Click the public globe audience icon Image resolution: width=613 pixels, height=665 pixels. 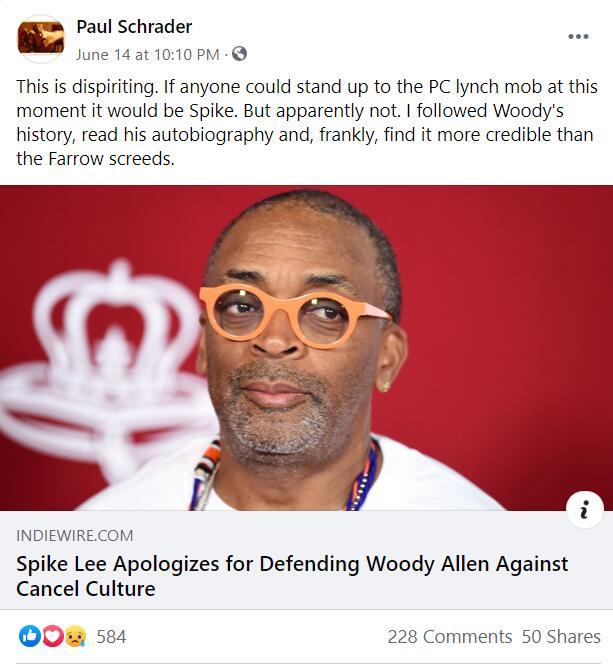239,54
